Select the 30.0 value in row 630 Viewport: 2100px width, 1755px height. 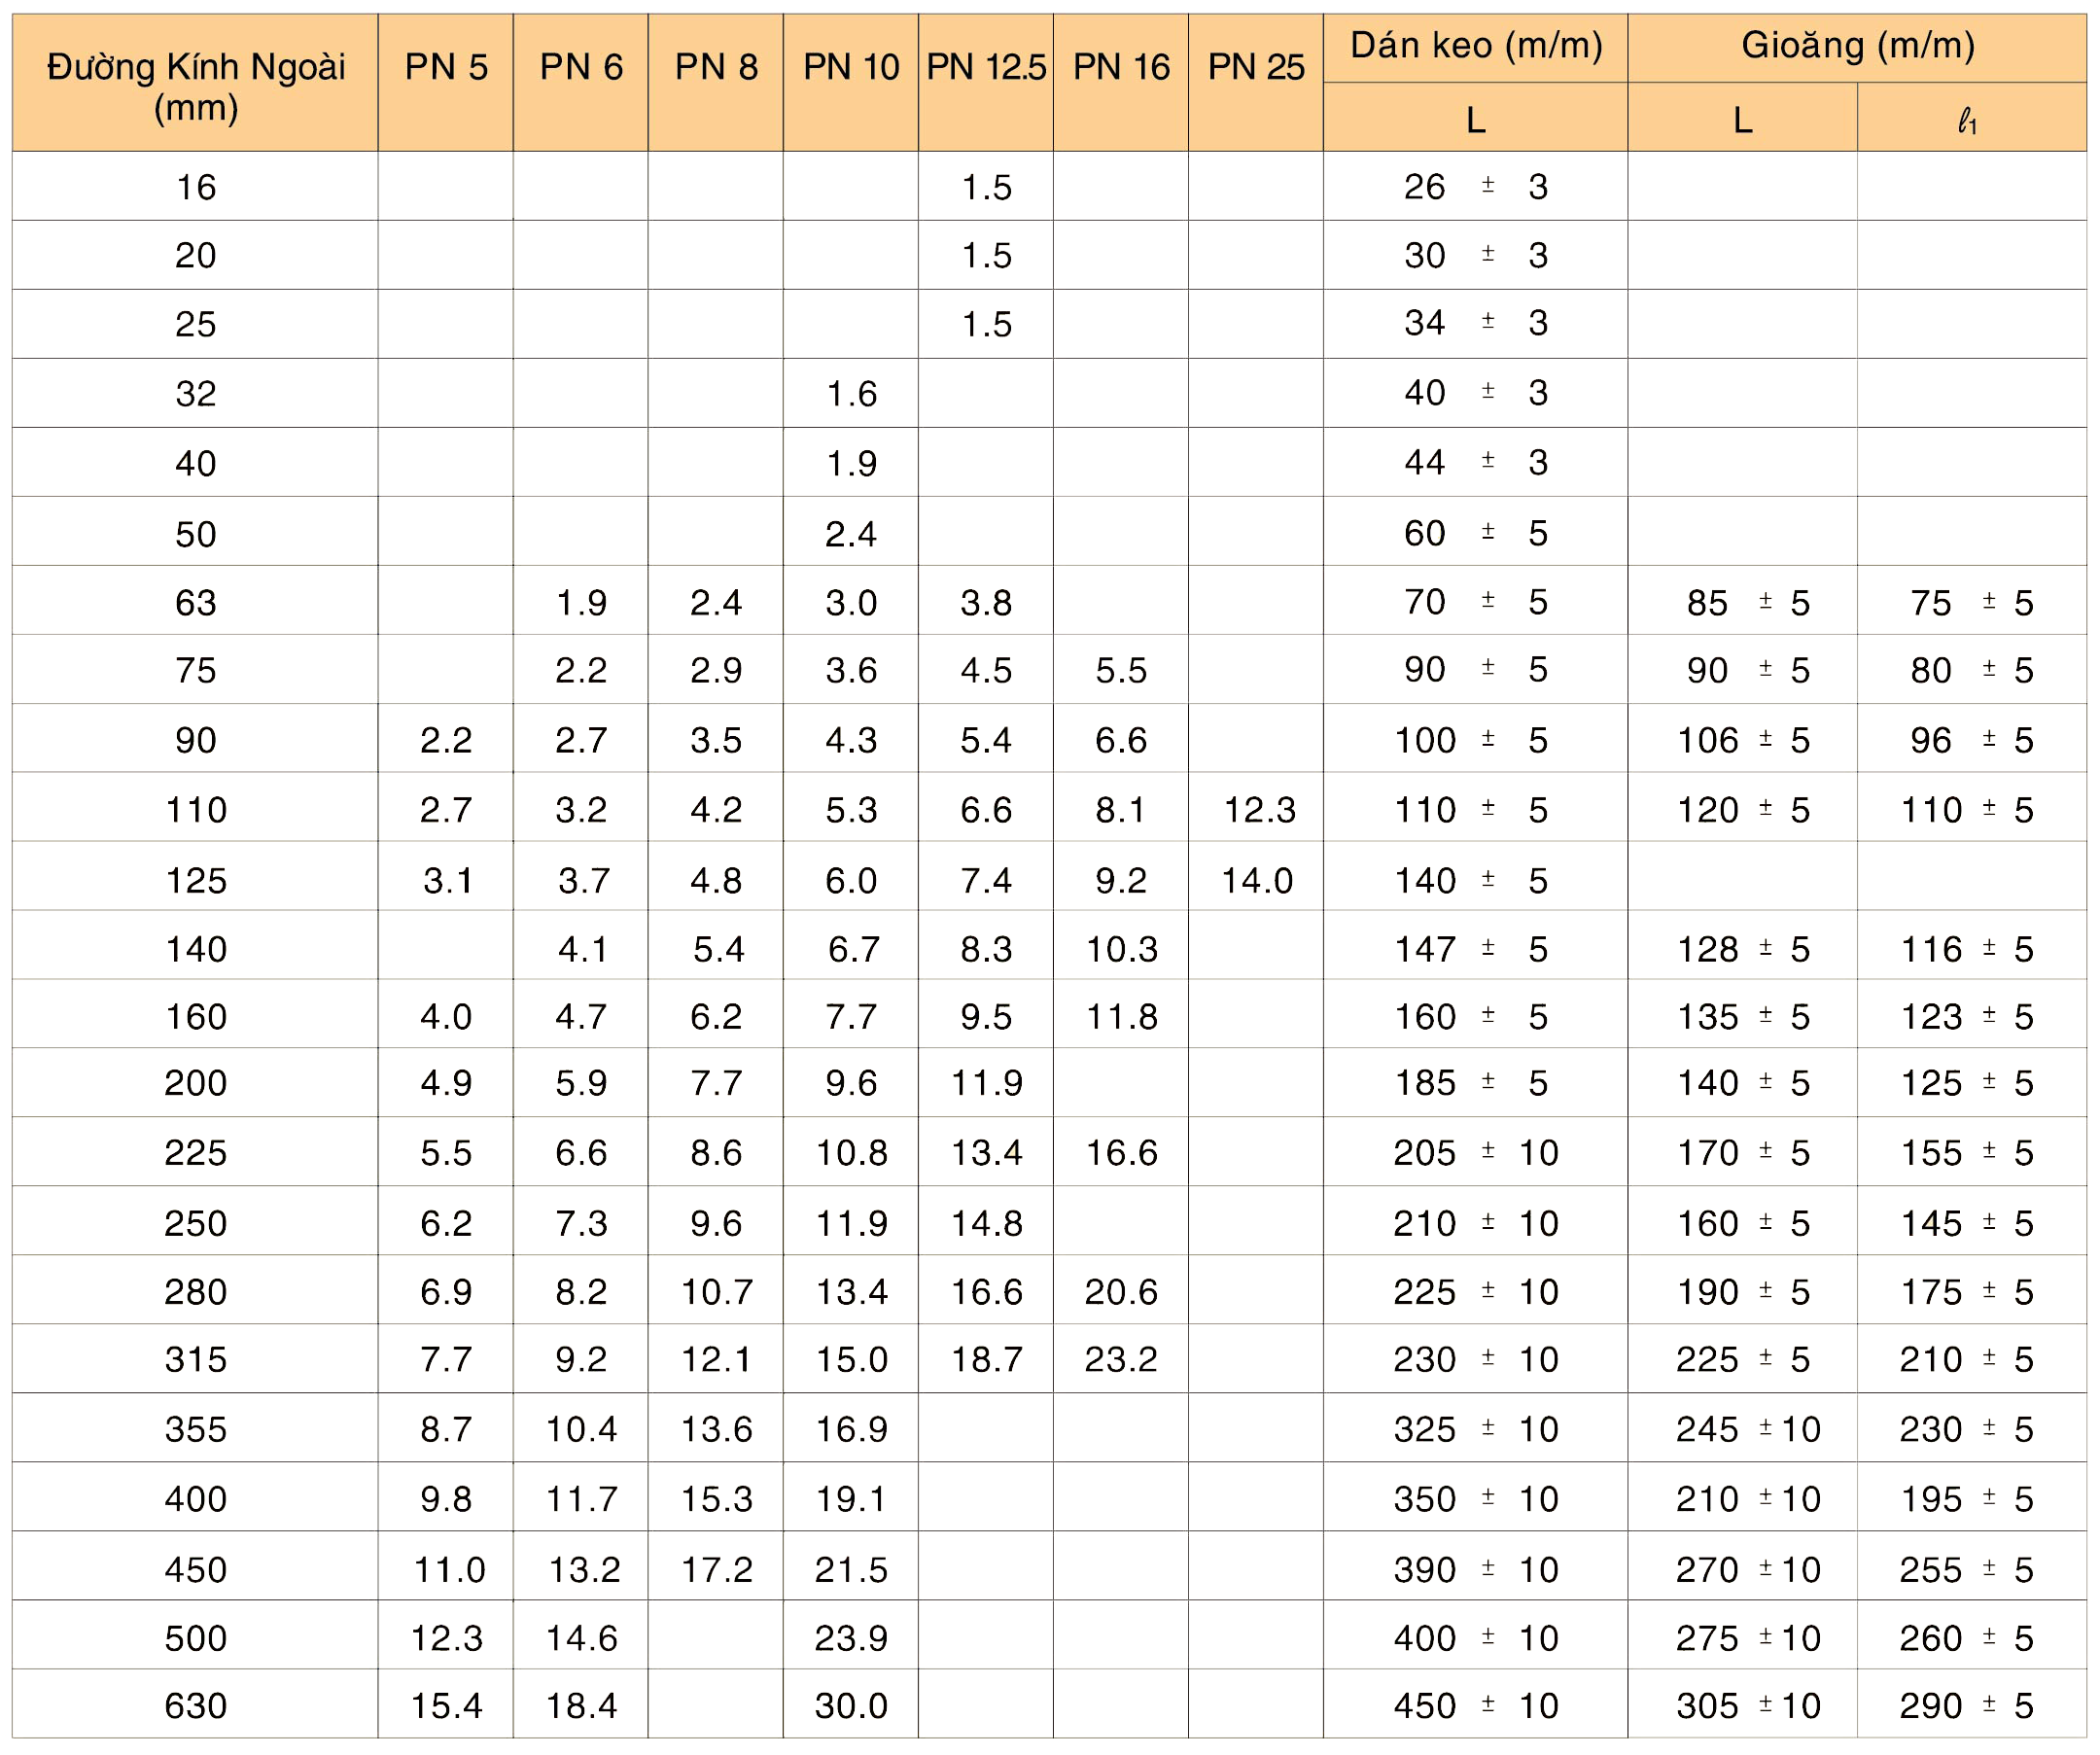point(851,1706)
